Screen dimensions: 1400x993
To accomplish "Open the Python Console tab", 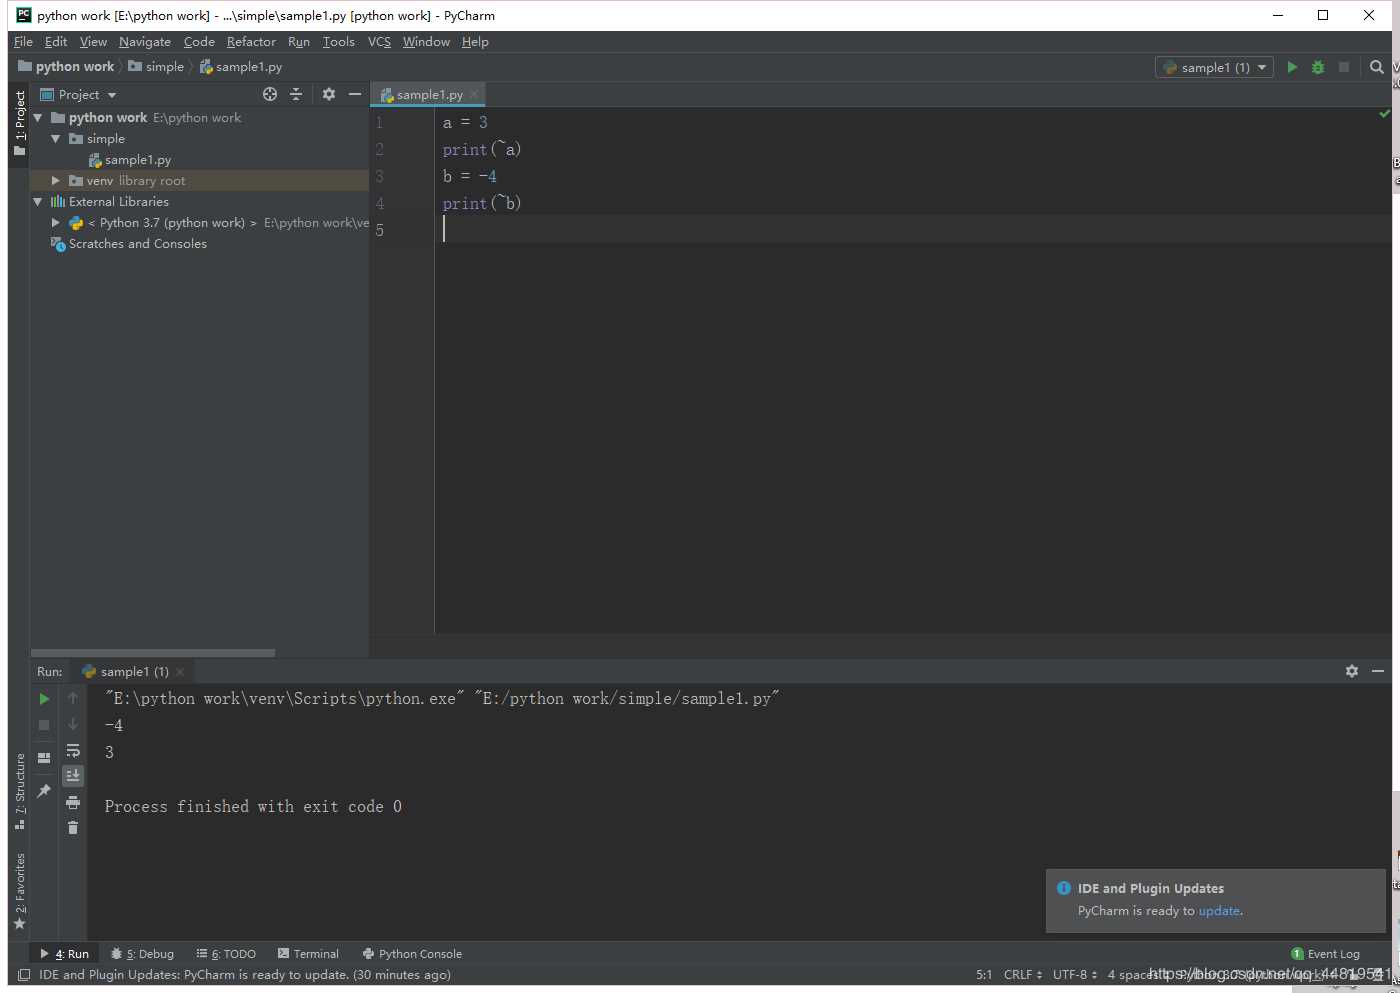I will [x=412, y=954].
